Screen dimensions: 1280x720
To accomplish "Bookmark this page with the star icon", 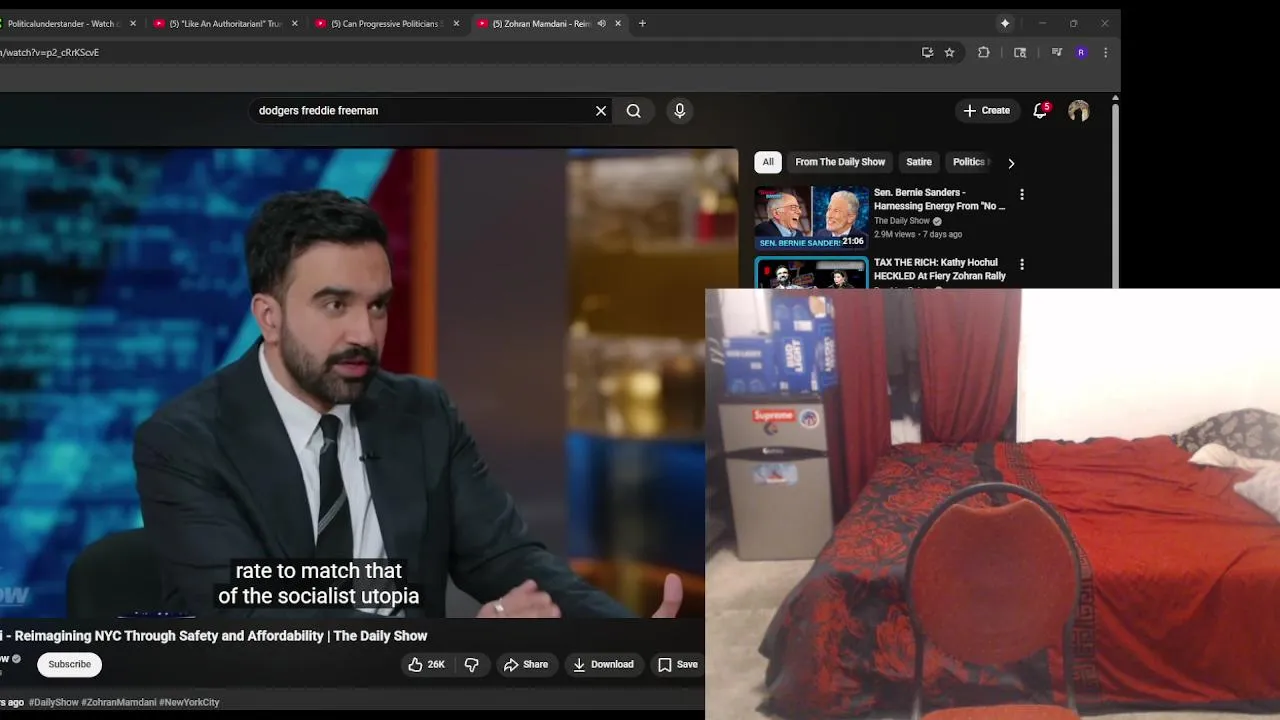I will 950,53.
